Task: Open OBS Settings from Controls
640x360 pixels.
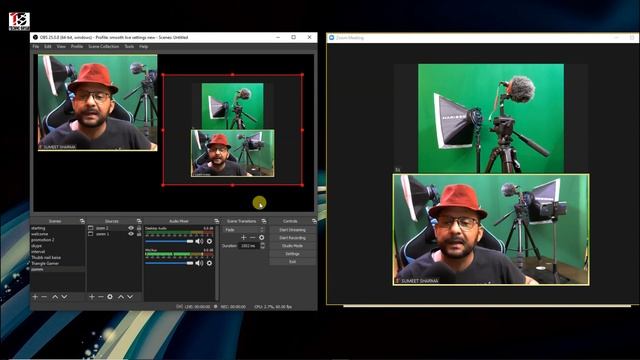Action: [x=292, y=254]
